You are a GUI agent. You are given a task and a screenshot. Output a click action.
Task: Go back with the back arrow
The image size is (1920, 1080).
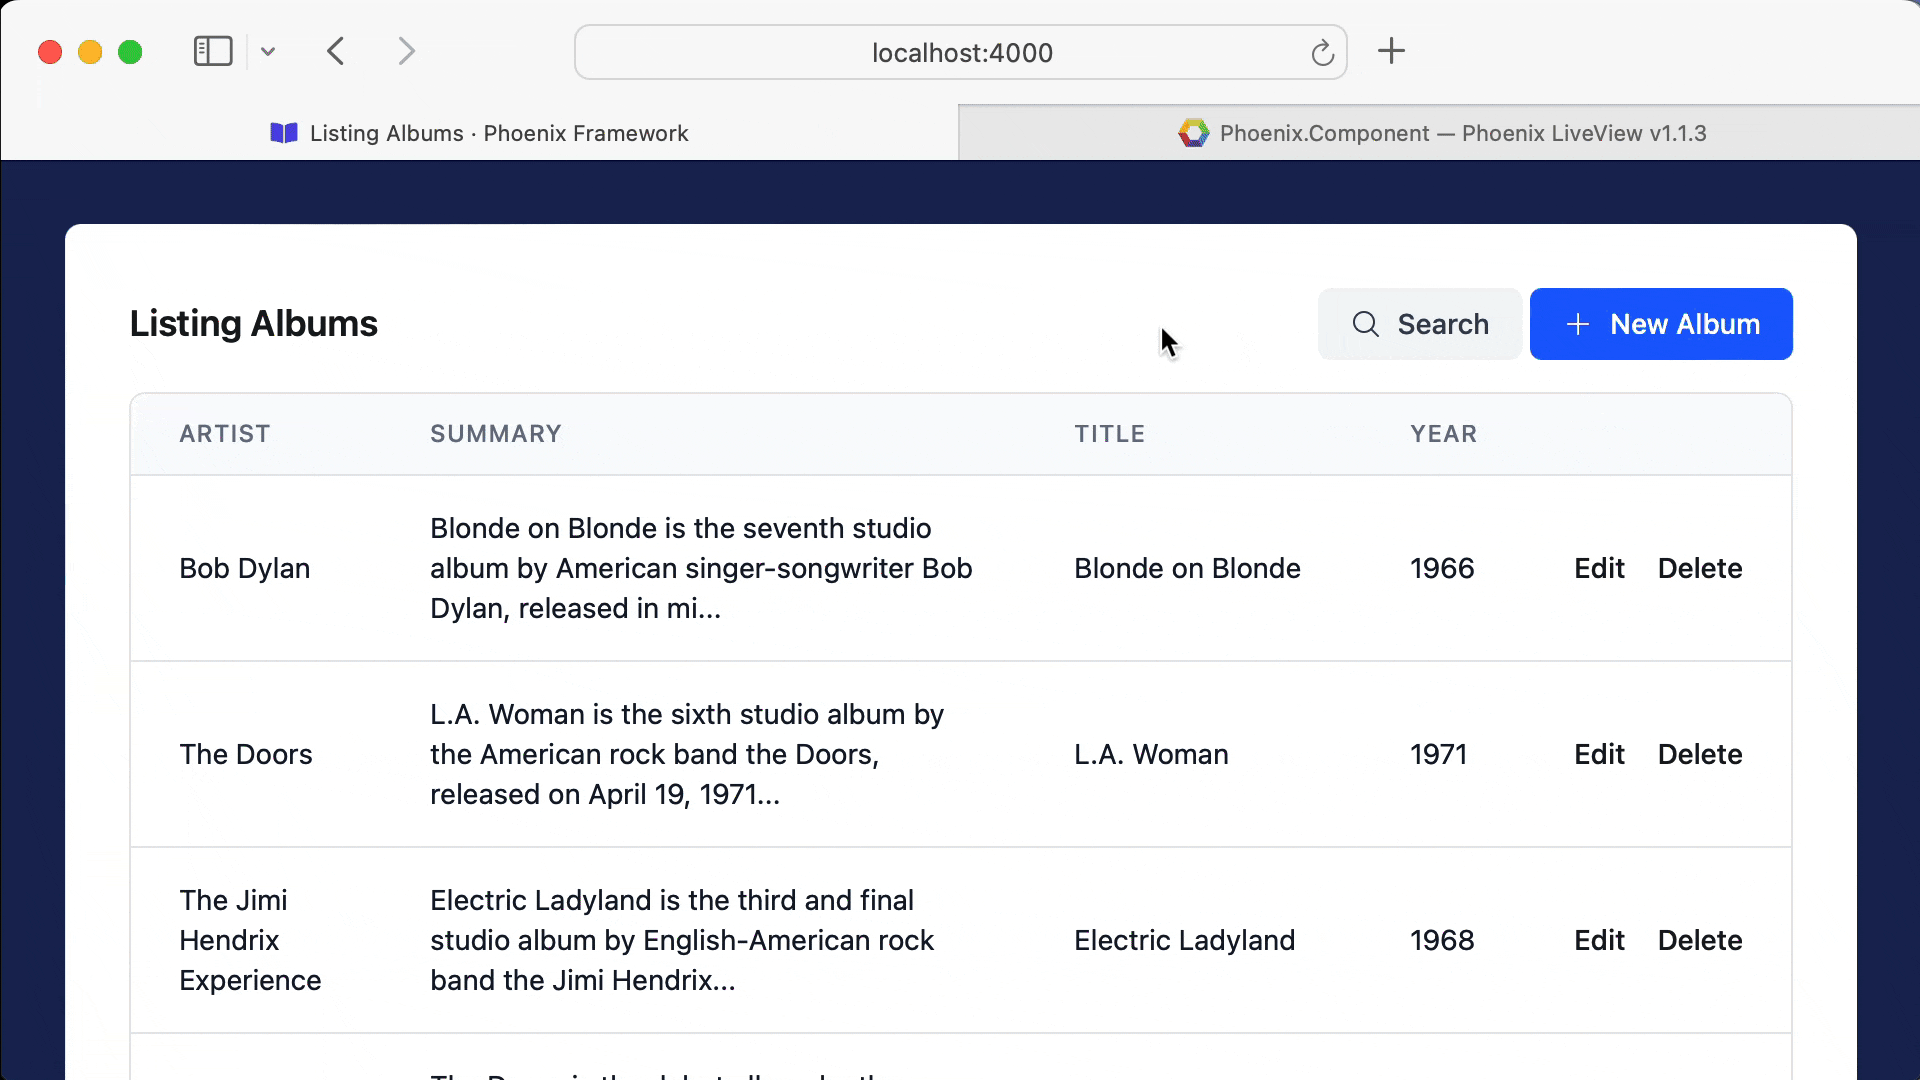(336, 51)
